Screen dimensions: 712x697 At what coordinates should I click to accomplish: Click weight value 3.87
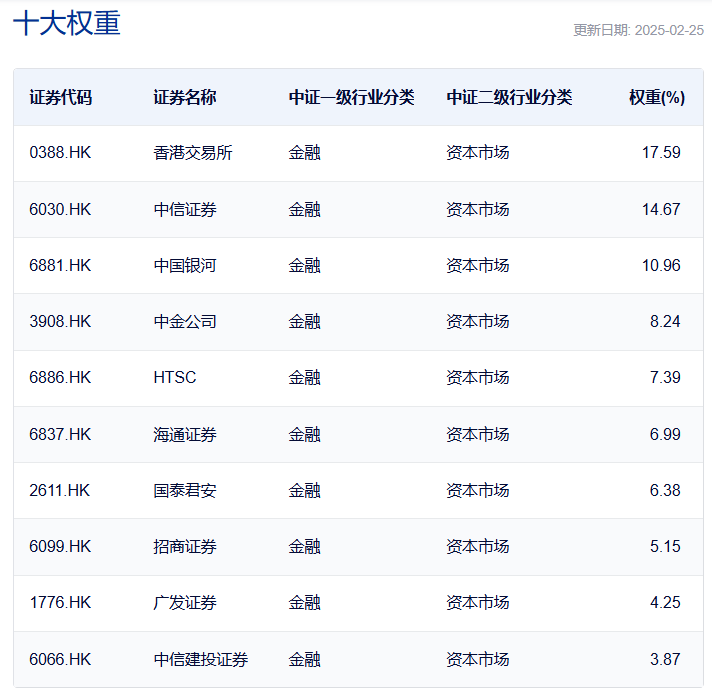click(x=665, y=660)
